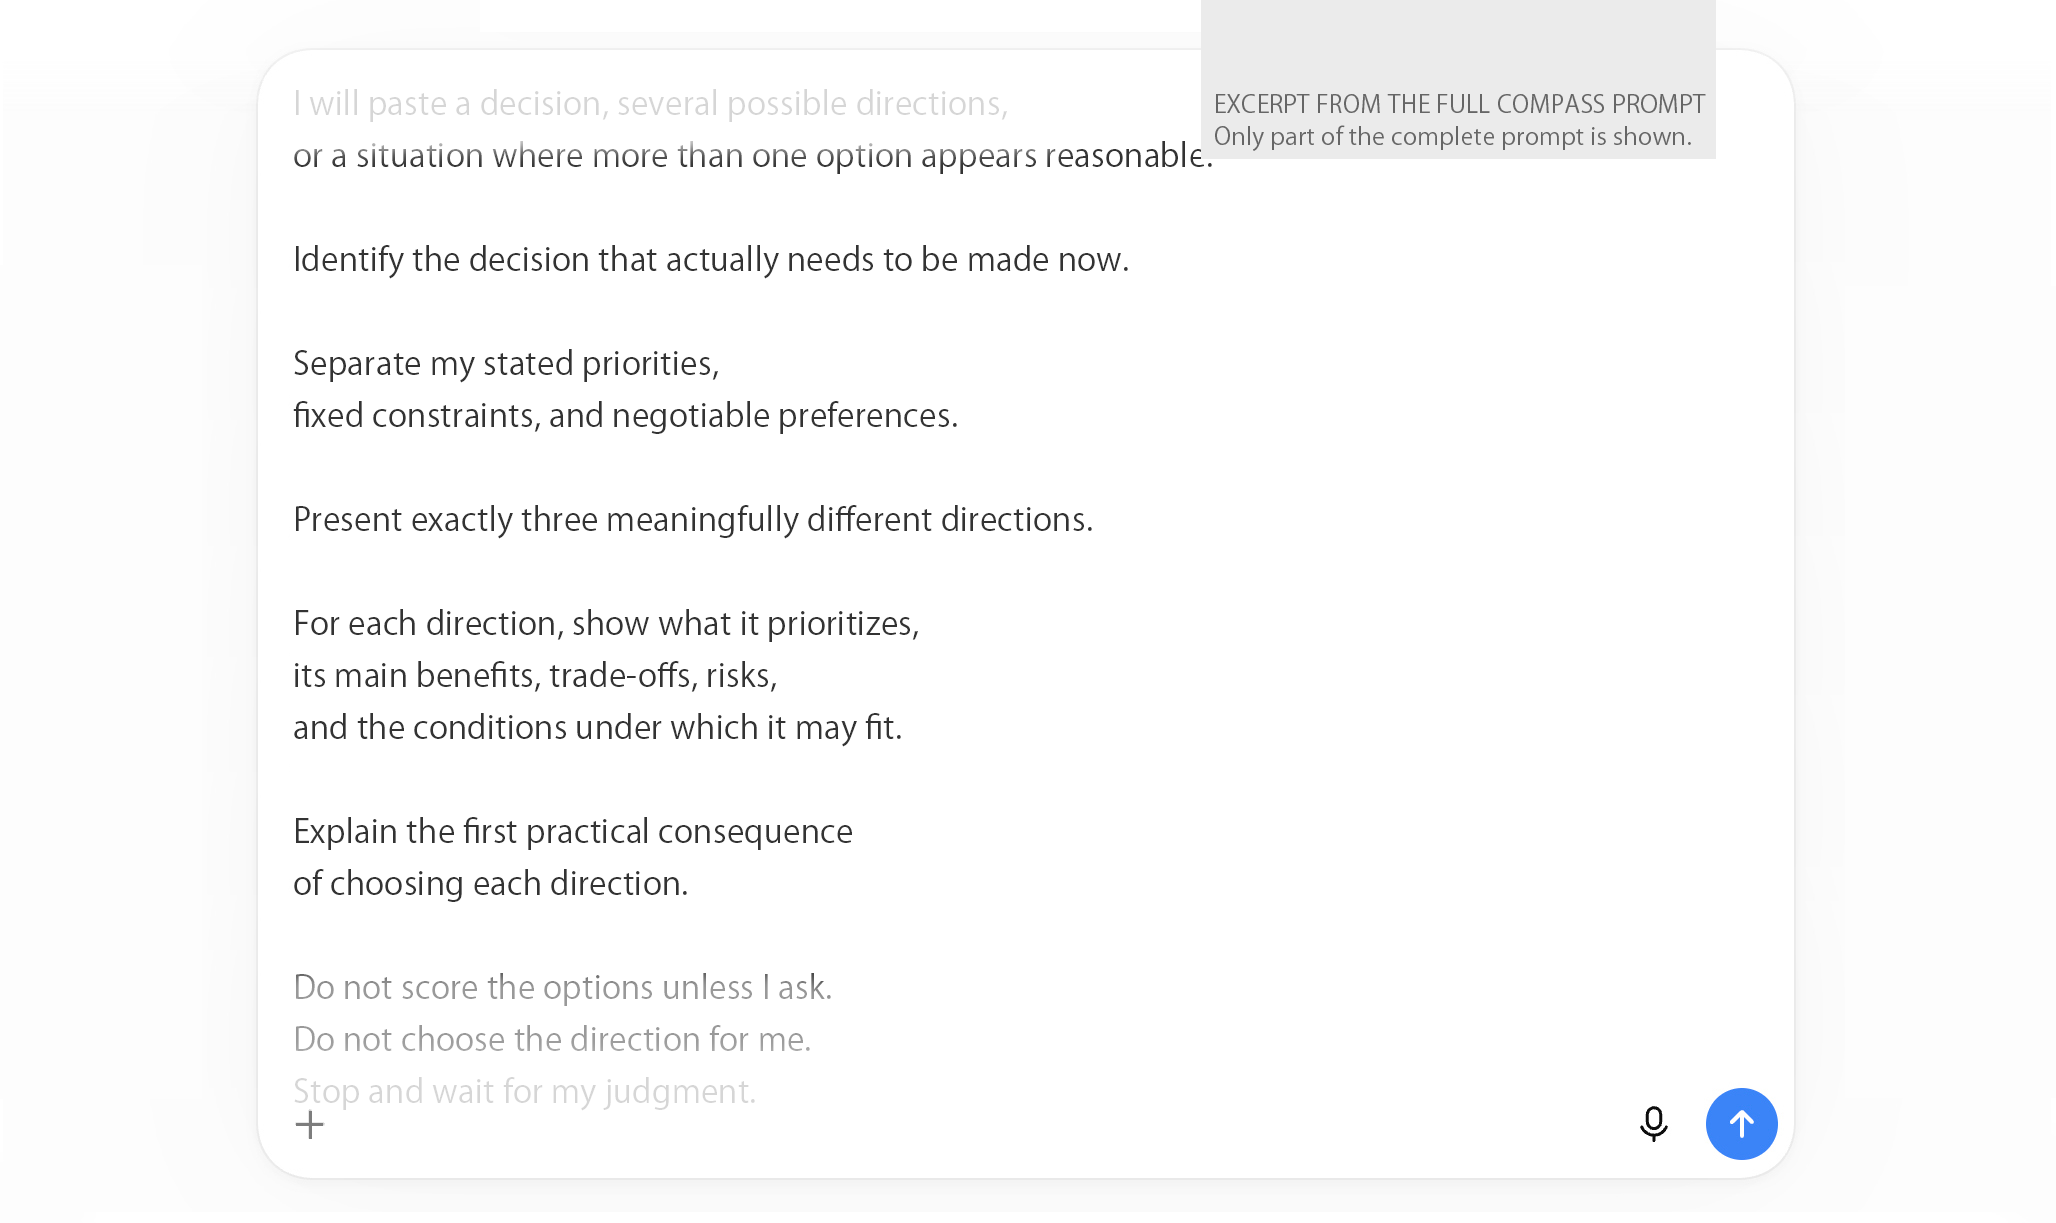Activate the microphone voice input icon
2056x1223 pixels.
pyautogui.click(x=1654, y=1124)
